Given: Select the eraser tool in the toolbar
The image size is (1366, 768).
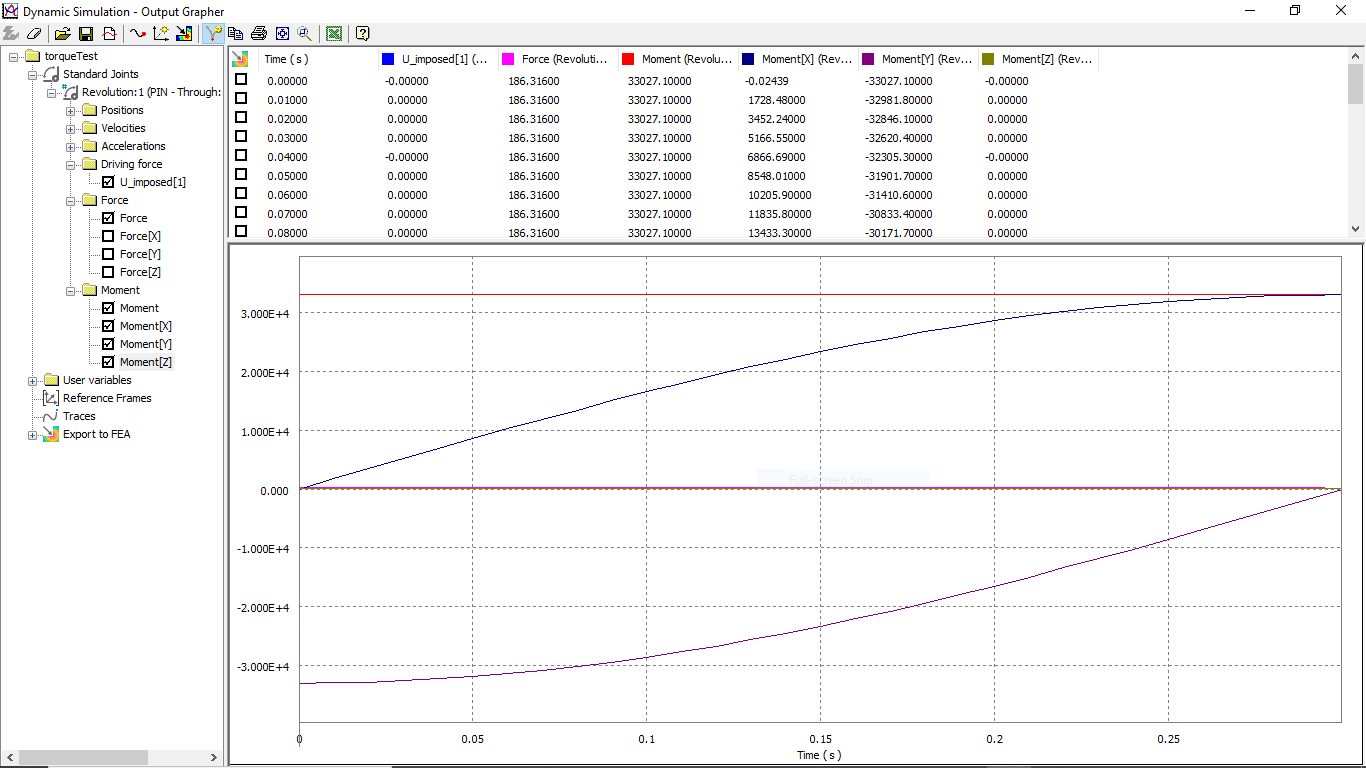Looking at the screenshot, I should [x=34, y=33].
